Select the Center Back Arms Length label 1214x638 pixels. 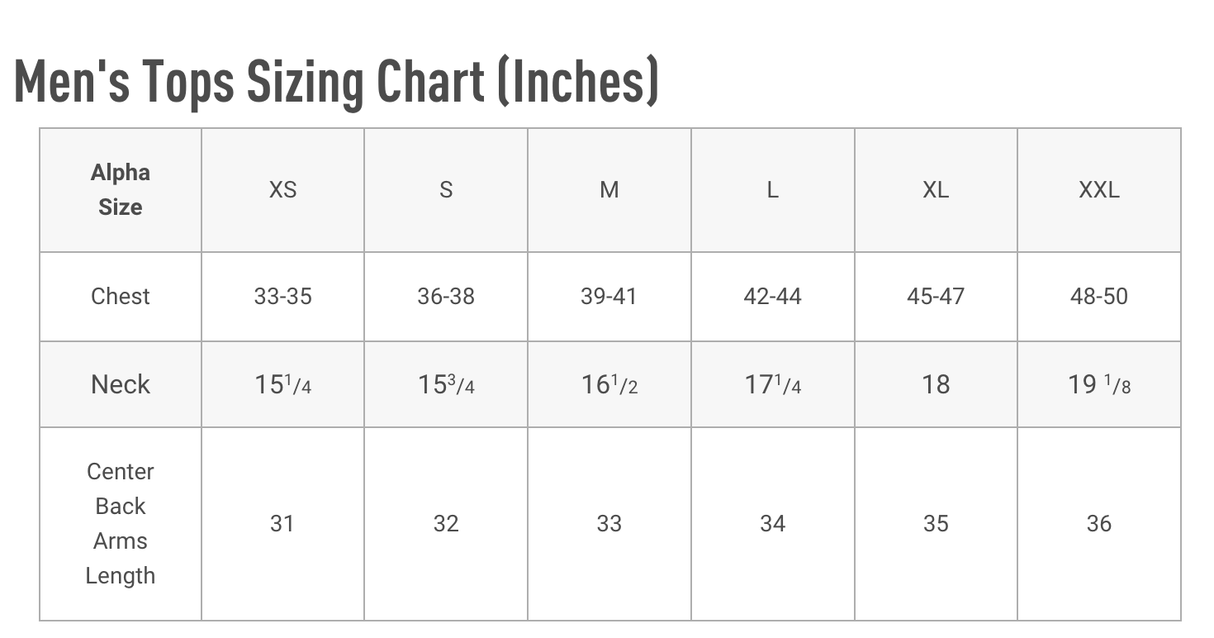point(120,523)
